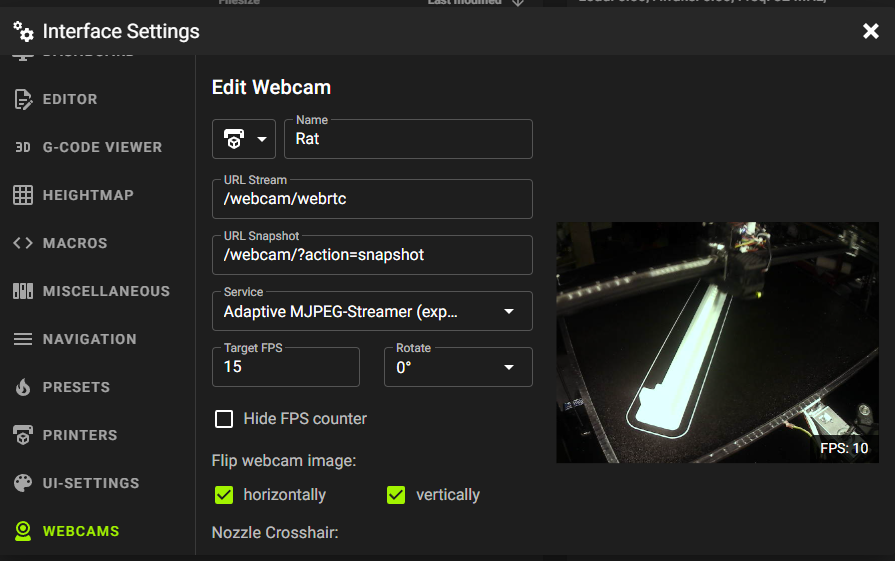Expand the Service dropdown arrow
This screenshot has width=895, height=561.
[509, 312]
